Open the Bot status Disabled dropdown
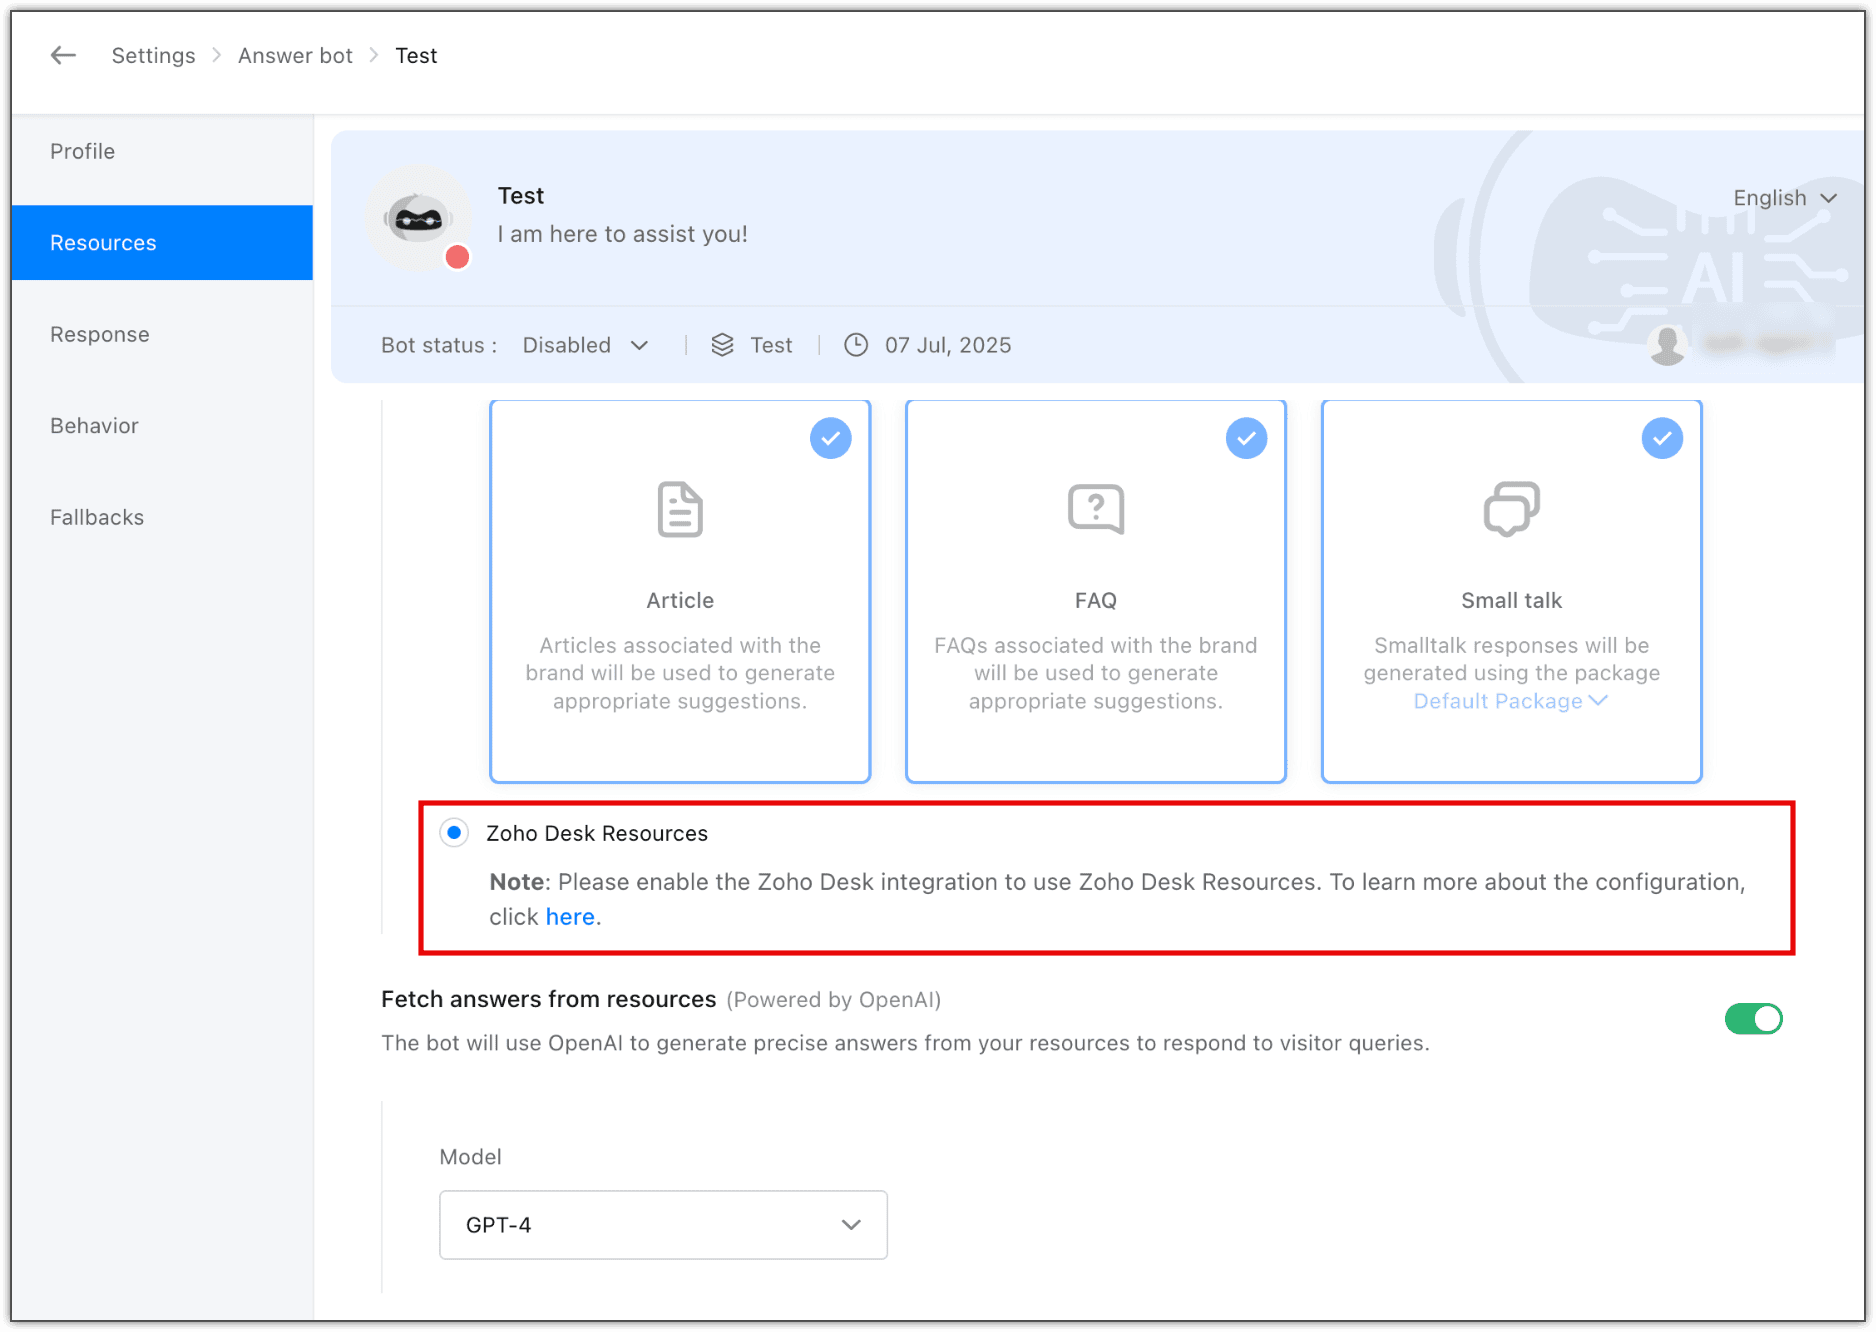This screenshot has width=1876, height=1332. point(585,345)
